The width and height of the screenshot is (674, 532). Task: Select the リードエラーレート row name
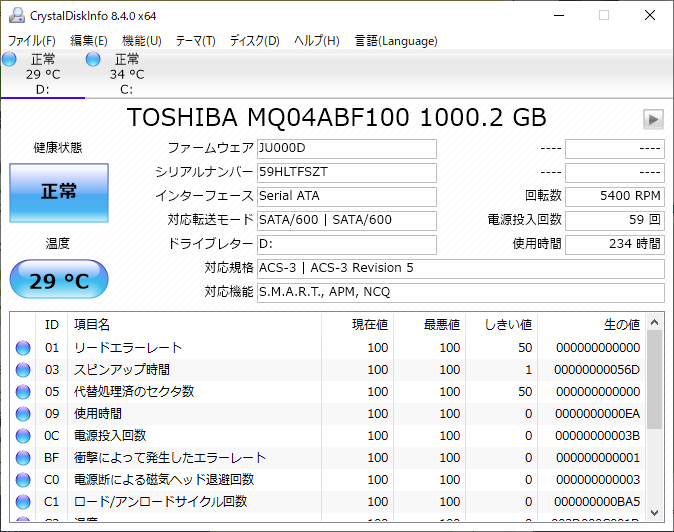pyautogui.click(x=128, y=348)
